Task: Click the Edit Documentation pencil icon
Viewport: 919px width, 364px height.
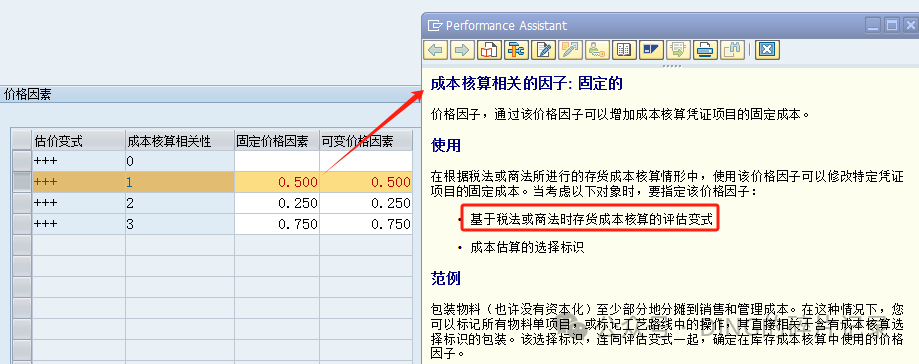Action: point(543,50)
